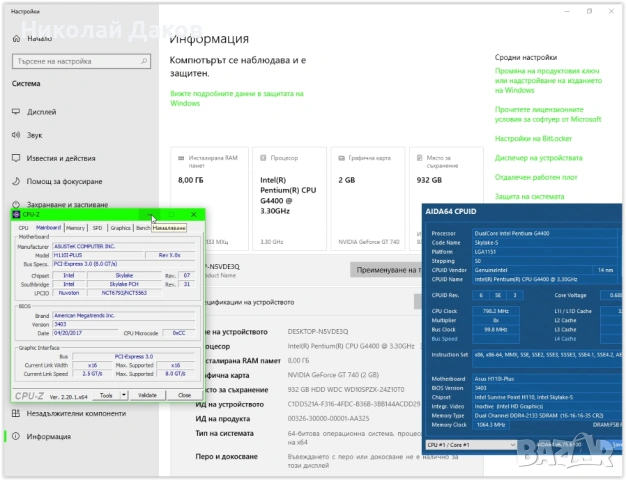This screenshot has height=480, width=626.
Task: Click the GenuineIntel vendor value in AIDA64
Action: pyautogui.click(x=532, y=270)
